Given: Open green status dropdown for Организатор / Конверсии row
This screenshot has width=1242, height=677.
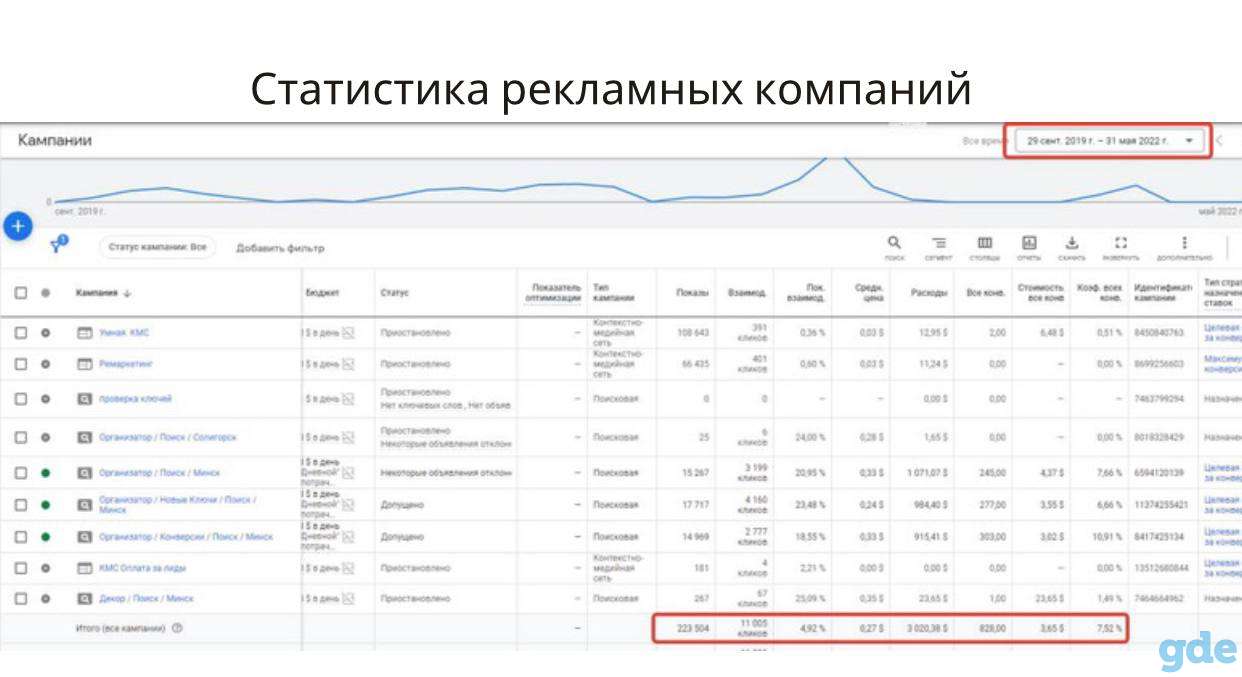Looking at the screenshot, I should coord(45,537).
